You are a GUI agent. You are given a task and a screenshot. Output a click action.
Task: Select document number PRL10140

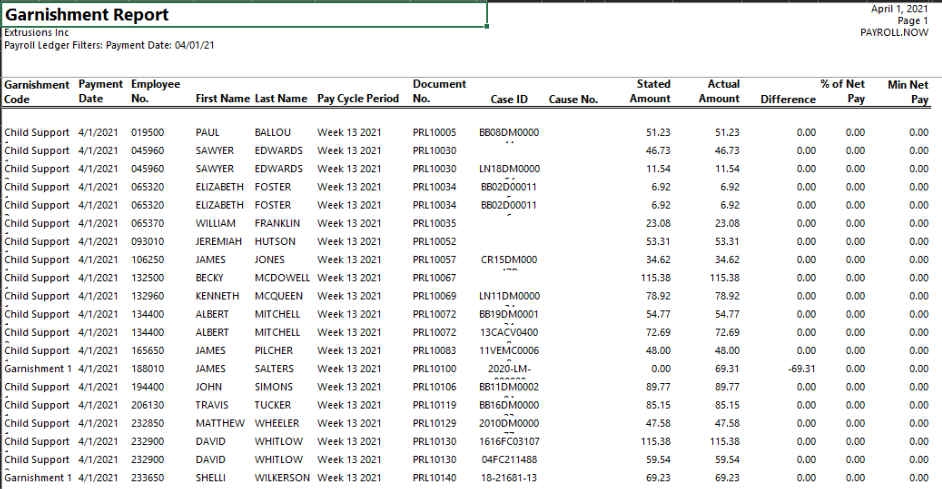(x=434, y=478)
